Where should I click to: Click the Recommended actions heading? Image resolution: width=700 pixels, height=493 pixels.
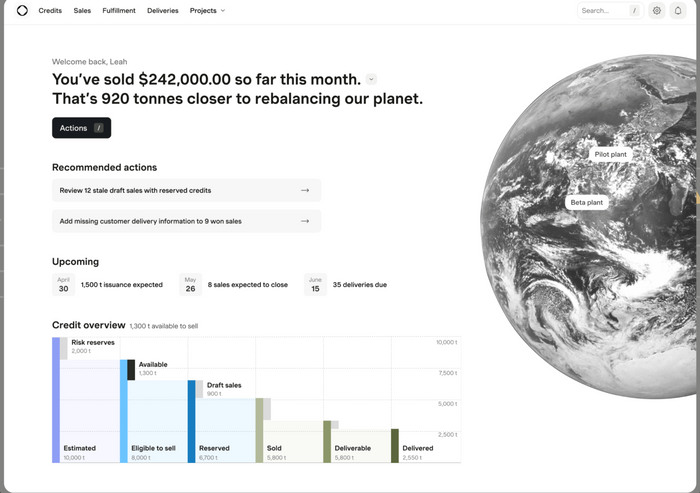104,167
